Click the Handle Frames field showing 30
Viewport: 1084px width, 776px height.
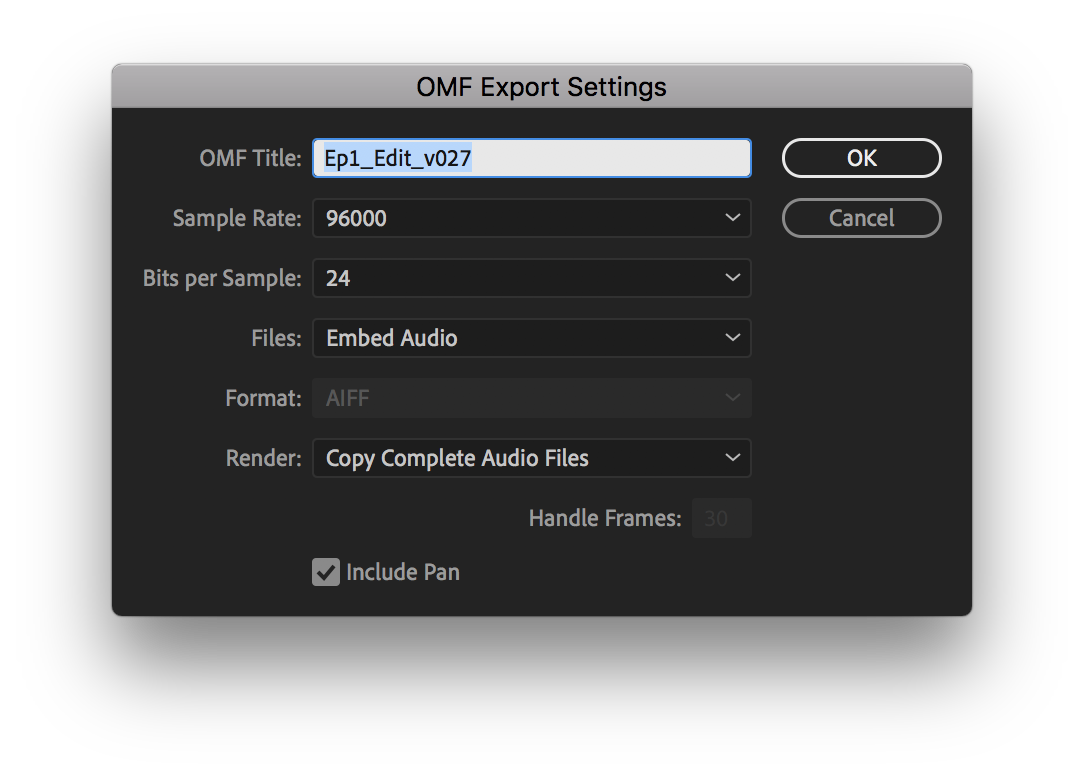point(722,518)
